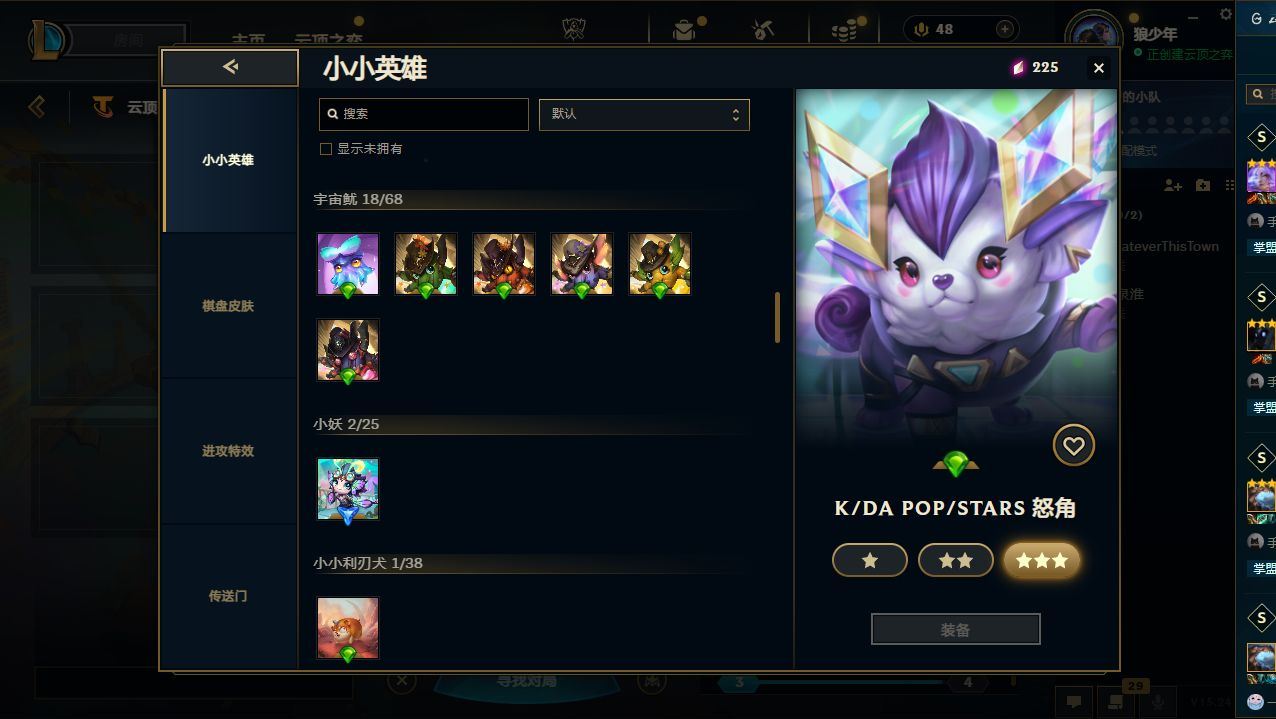Switch to the 进攻特效 tab

click(x=228, y=451)
